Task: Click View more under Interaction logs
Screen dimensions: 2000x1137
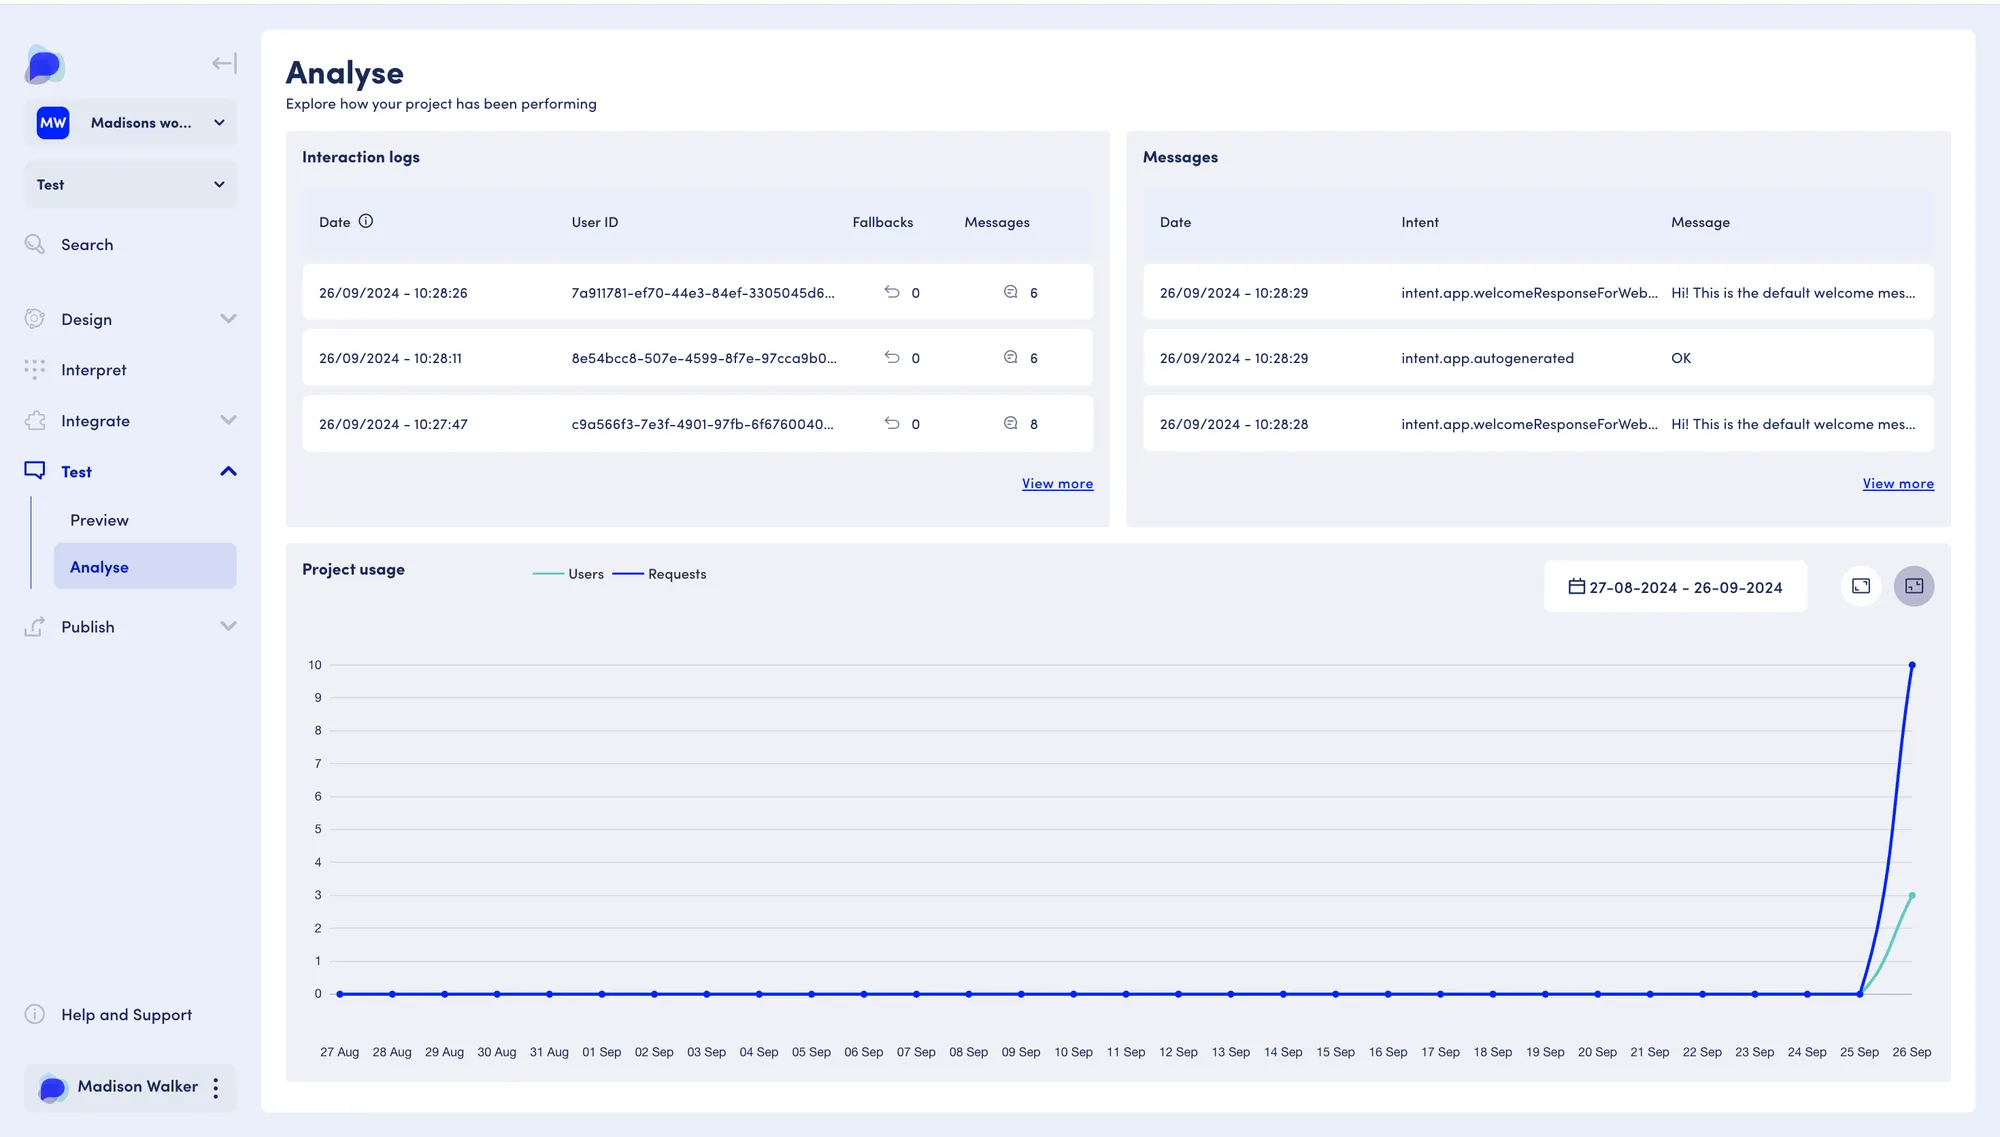Action: coord(1057,484)
